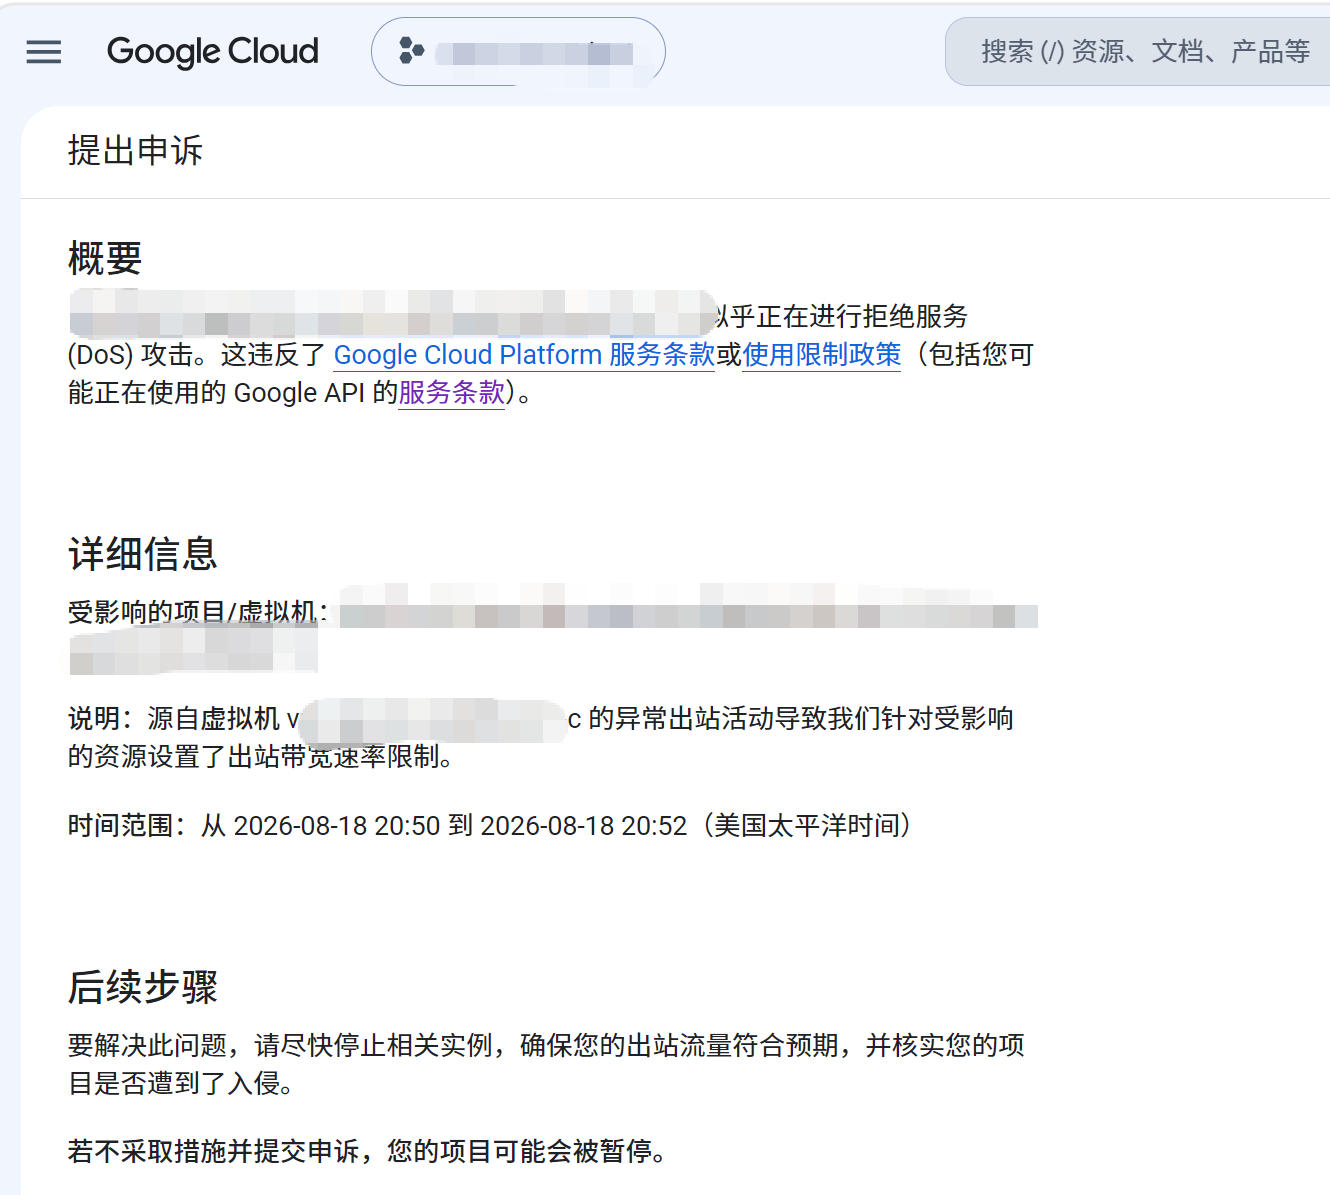This screenshot has height=1195, width=1330.
Task: Click the 受影响的项目/虚拟机 label
Action: [197, 611]
